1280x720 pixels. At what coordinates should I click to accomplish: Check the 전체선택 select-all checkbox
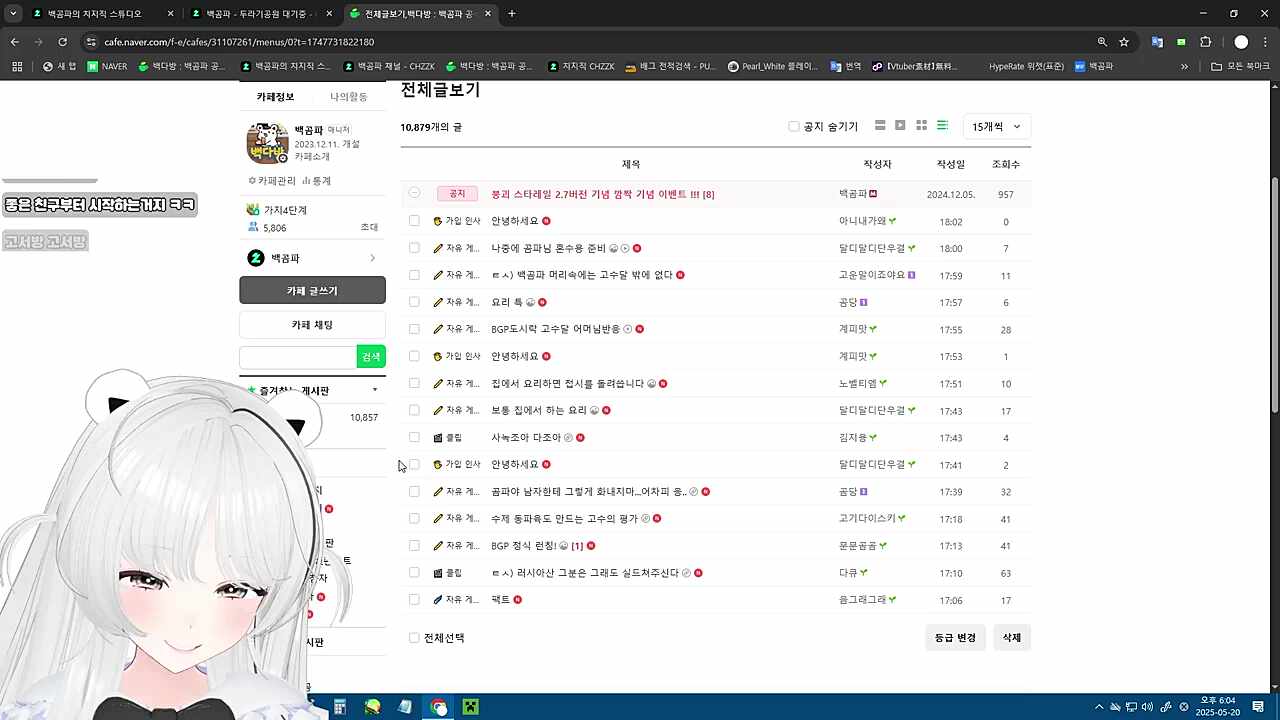(414, 638)
